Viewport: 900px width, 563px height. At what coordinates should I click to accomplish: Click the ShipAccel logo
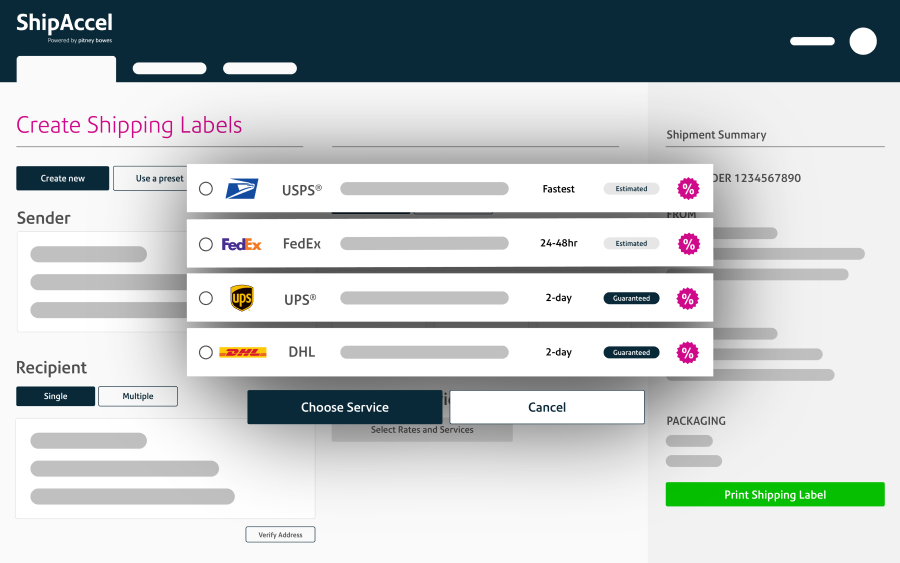64,27
